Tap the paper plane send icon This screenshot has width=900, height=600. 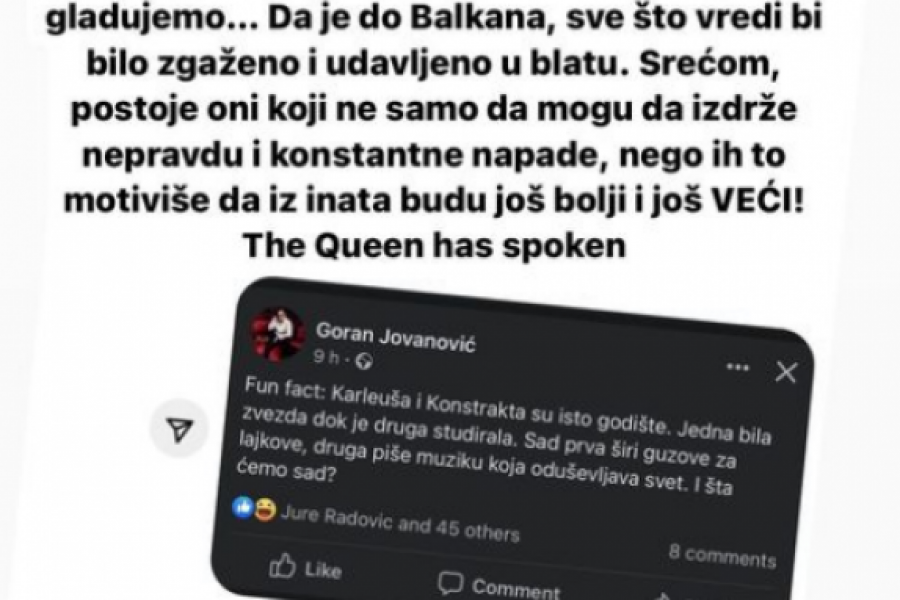tap(179, 429)
